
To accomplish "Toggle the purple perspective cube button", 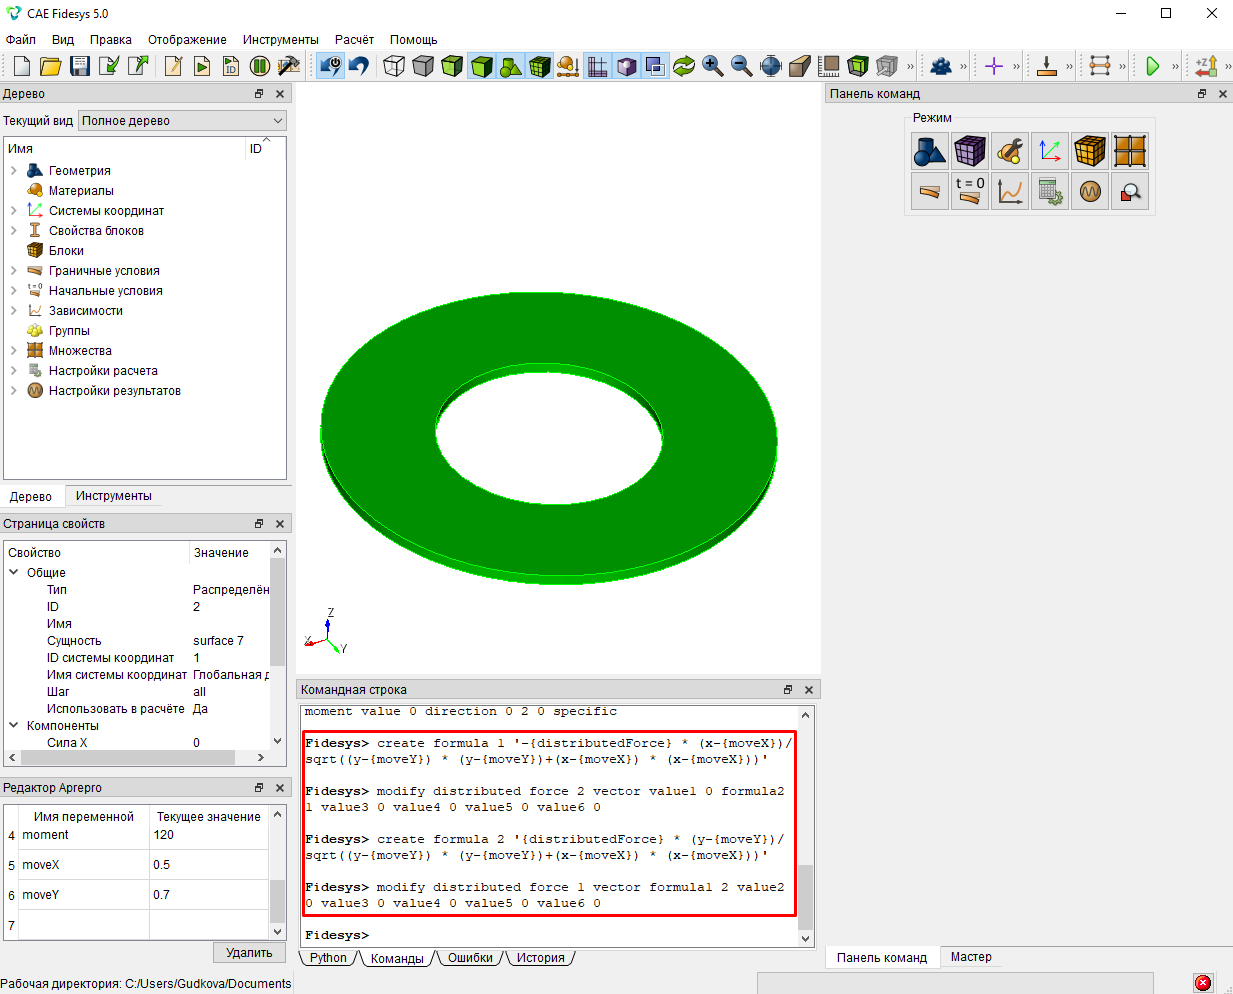I will click(626, 66).
